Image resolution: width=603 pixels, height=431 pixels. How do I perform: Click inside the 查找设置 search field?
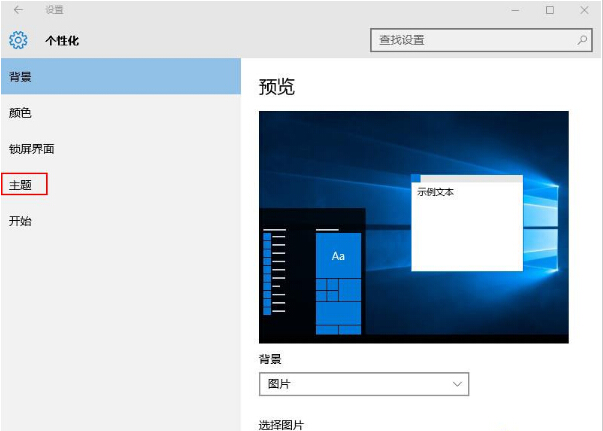470,40
